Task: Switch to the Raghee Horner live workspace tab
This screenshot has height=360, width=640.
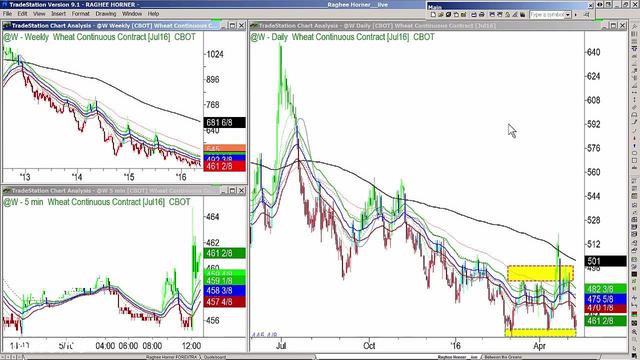Action: 458,357
